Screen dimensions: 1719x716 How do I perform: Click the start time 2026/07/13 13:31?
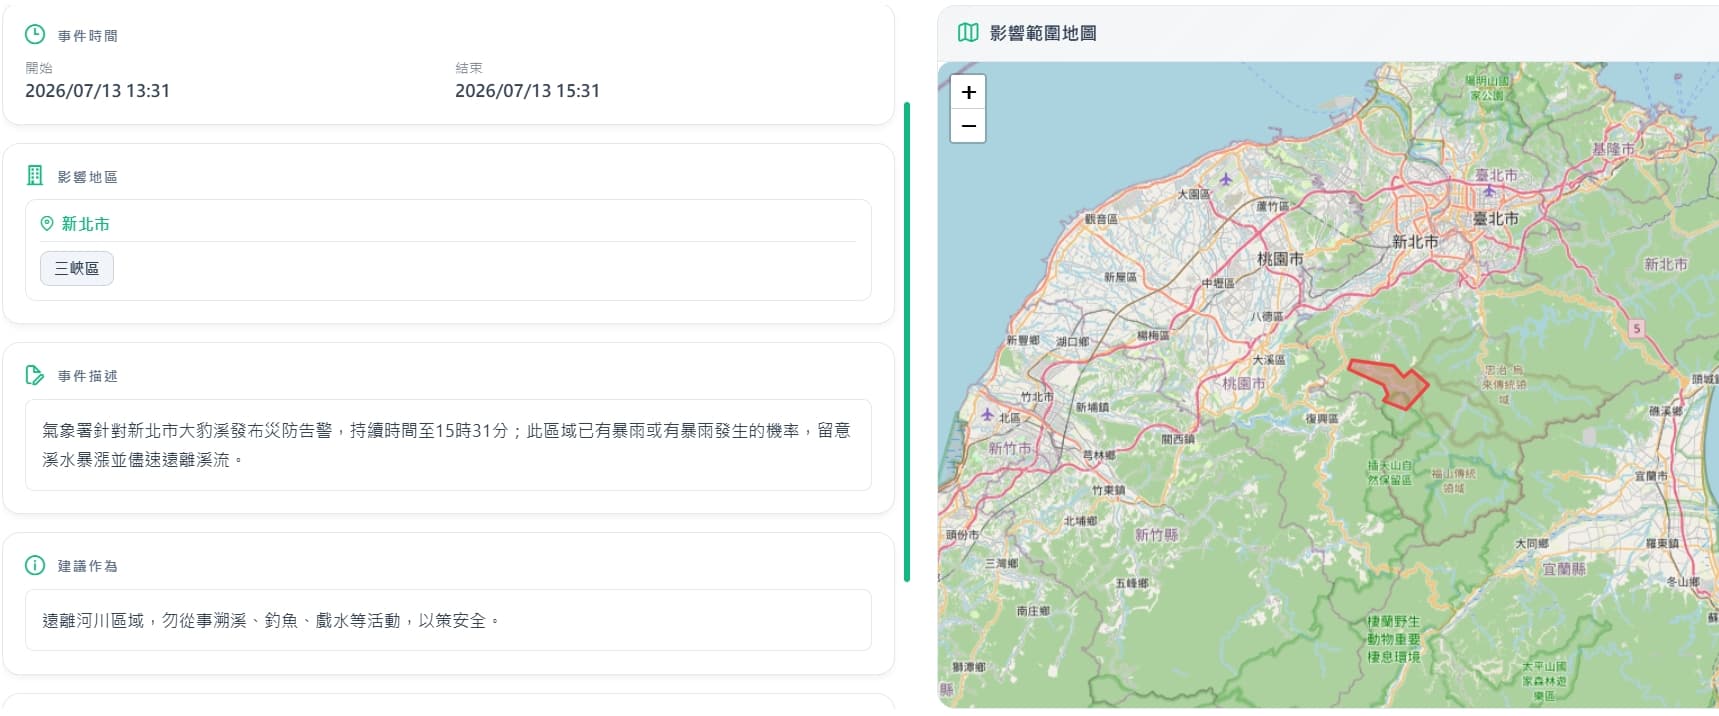click(97, 90)
